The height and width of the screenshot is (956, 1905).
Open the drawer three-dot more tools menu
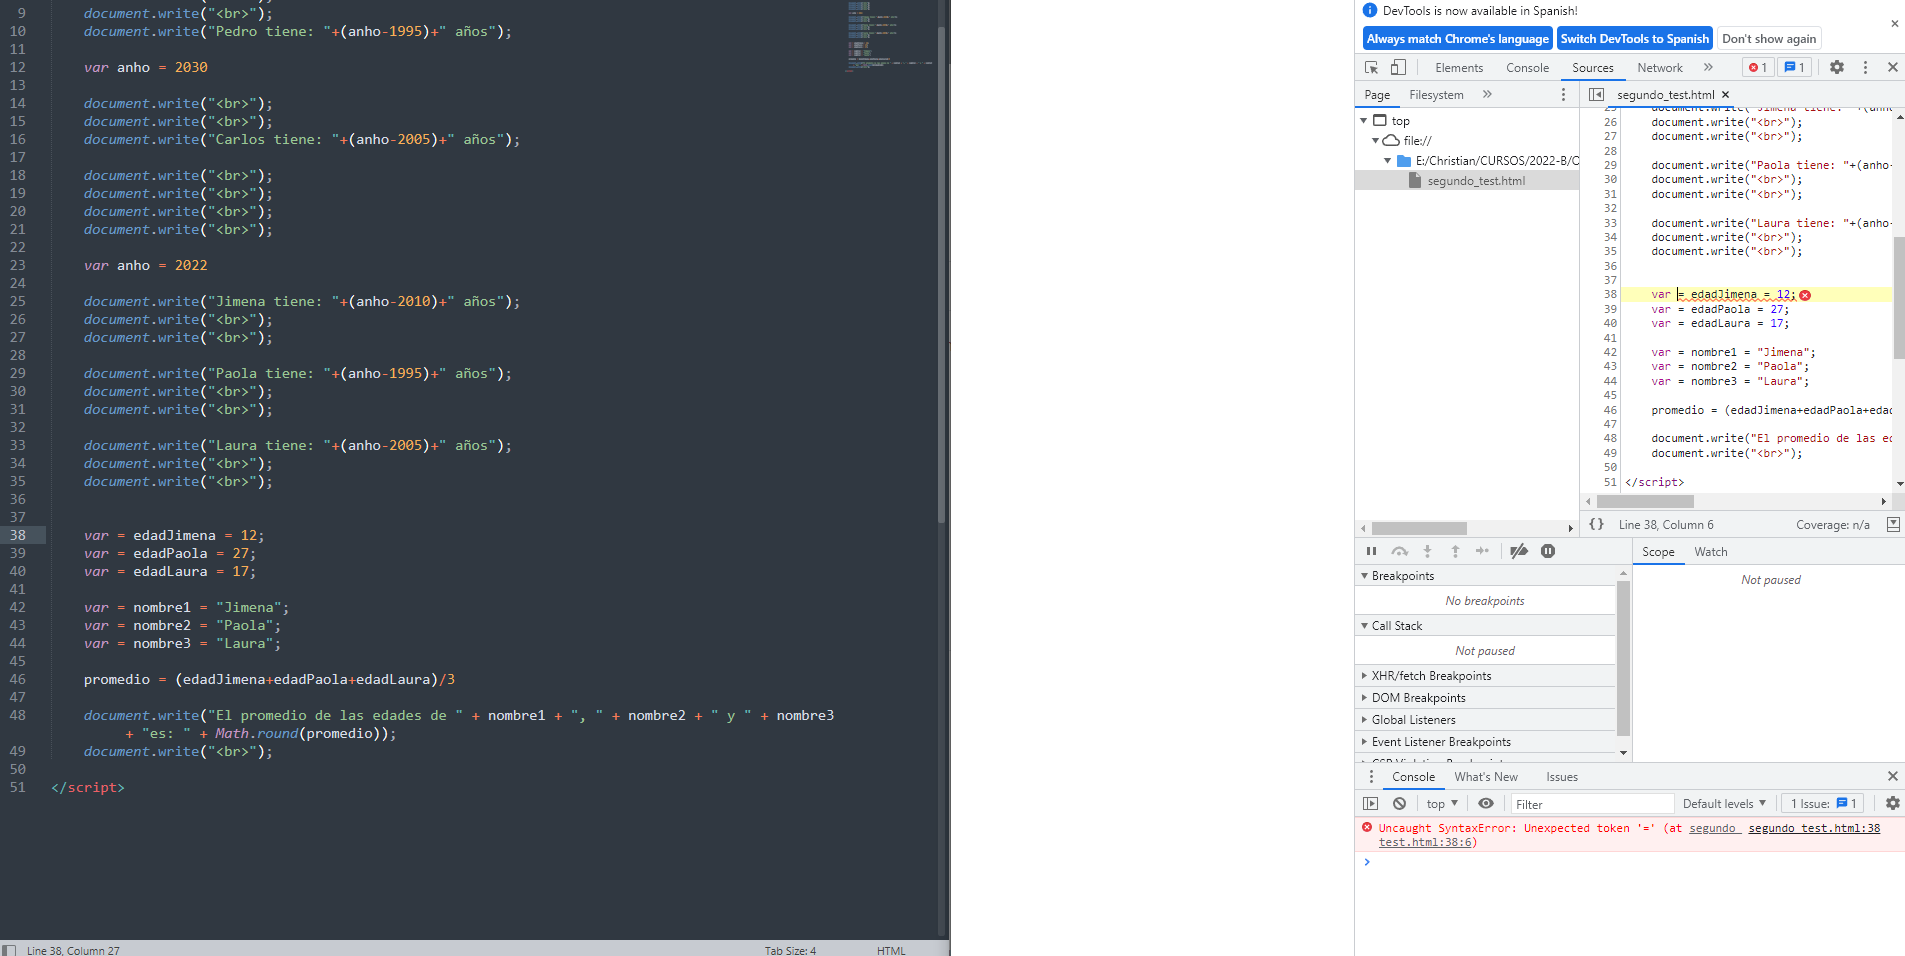click(1371, 777)
